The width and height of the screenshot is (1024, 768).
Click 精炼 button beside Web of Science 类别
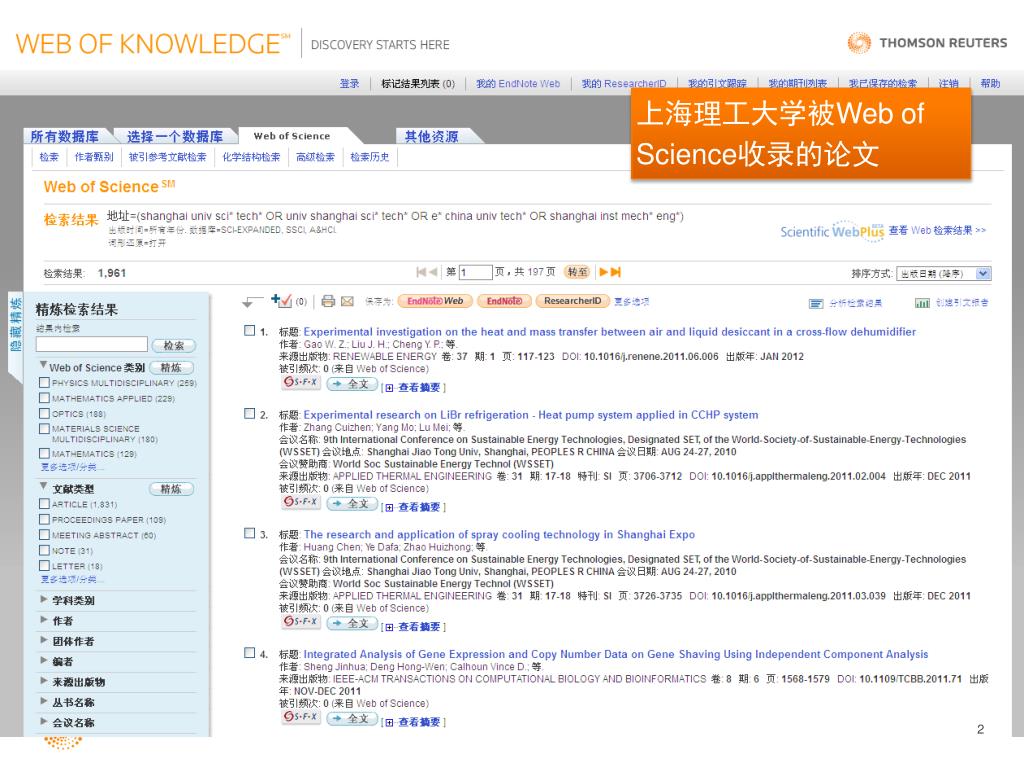[x=171, y=368]
